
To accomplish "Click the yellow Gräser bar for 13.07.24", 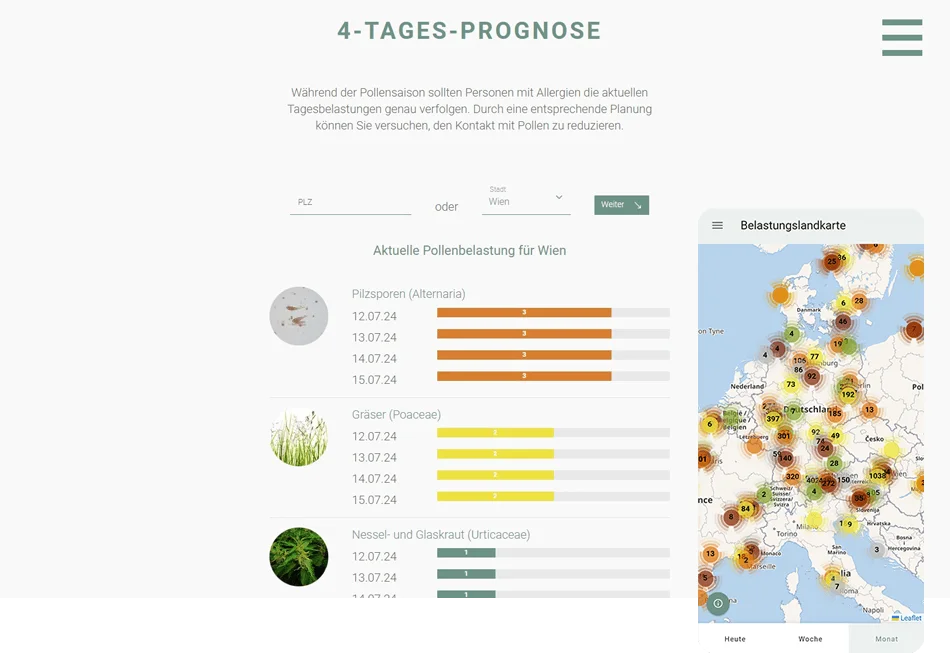I will click(x=495, y=454).
